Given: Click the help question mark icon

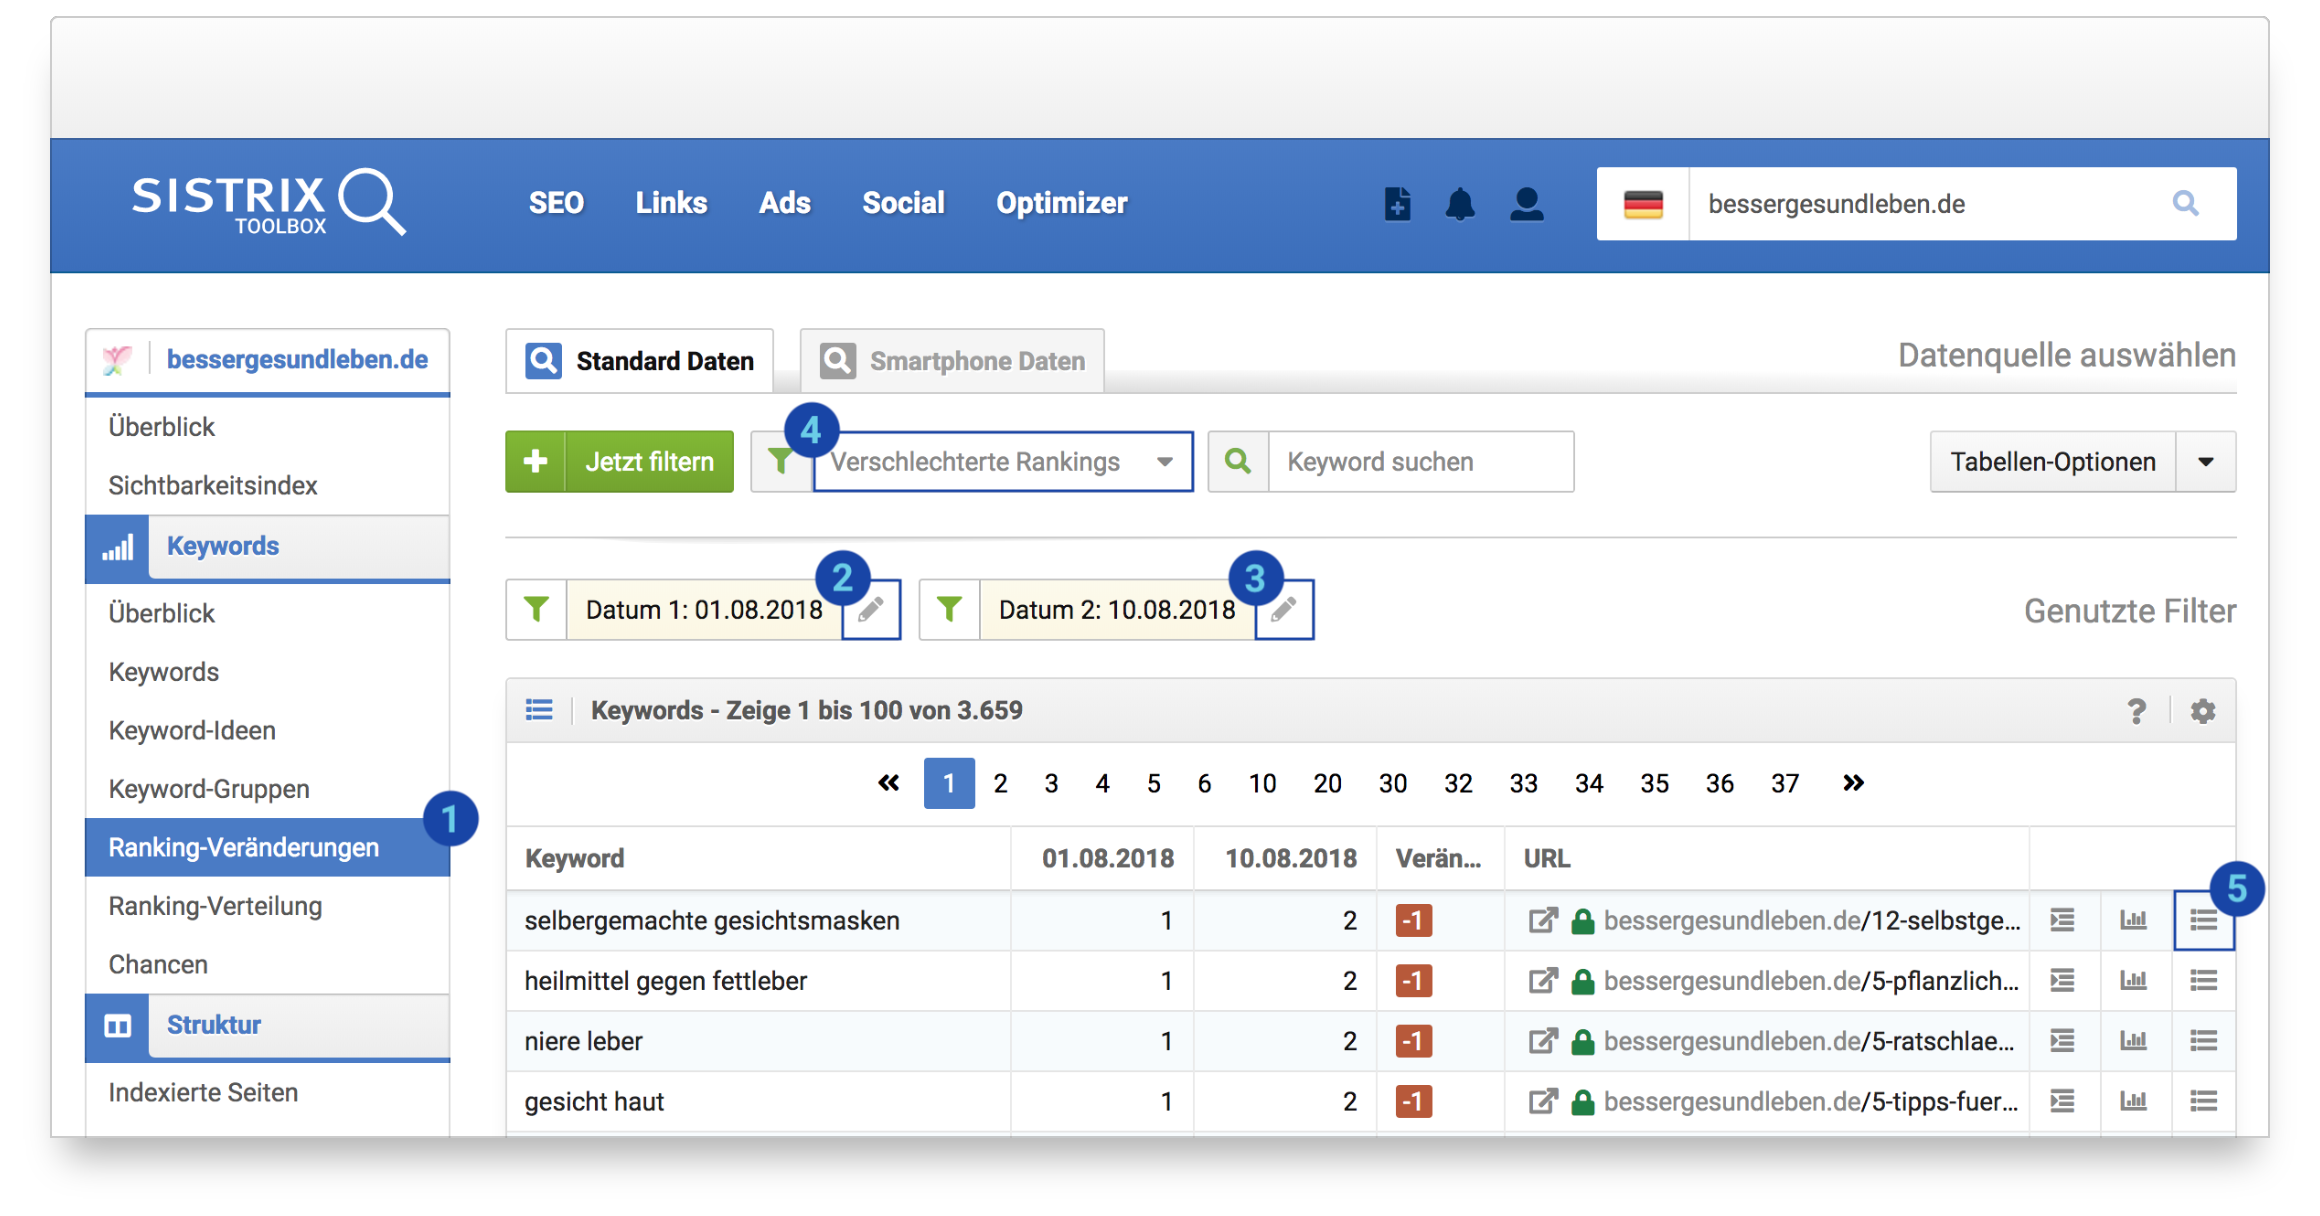Looking at the screenshot, I should tap(2136, 711).
